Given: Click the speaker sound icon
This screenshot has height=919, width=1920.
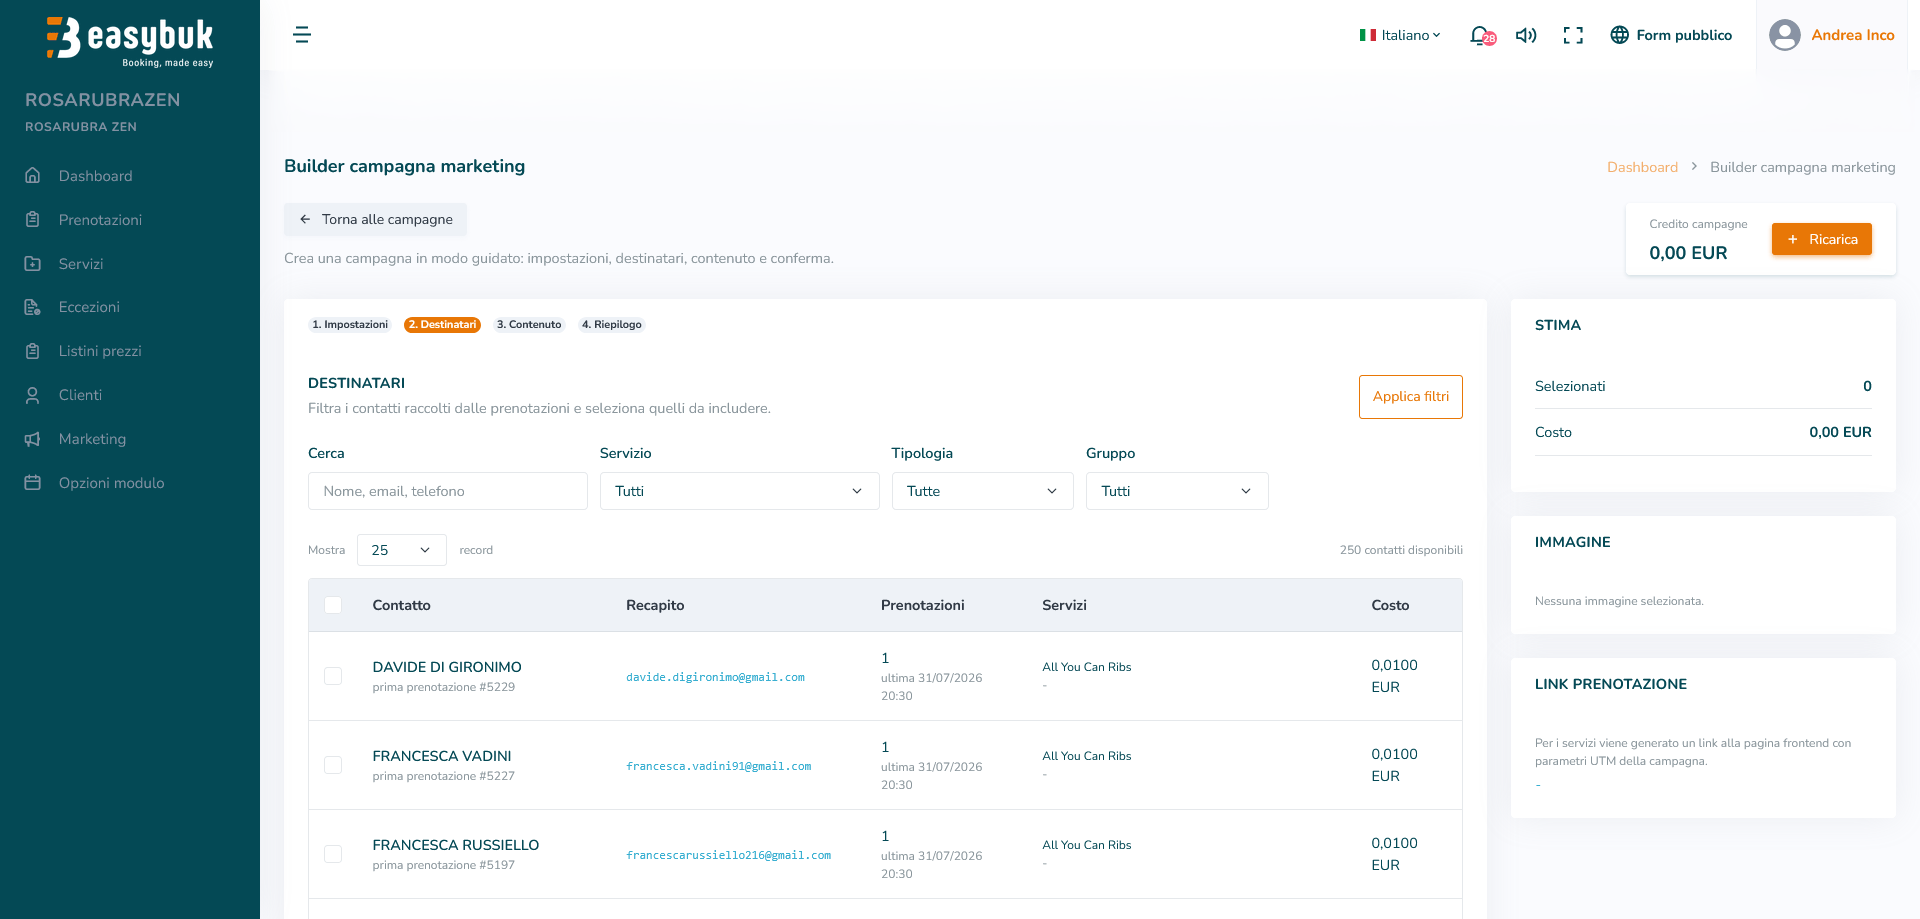Looking at the screenshot, I should (1526, 35).
